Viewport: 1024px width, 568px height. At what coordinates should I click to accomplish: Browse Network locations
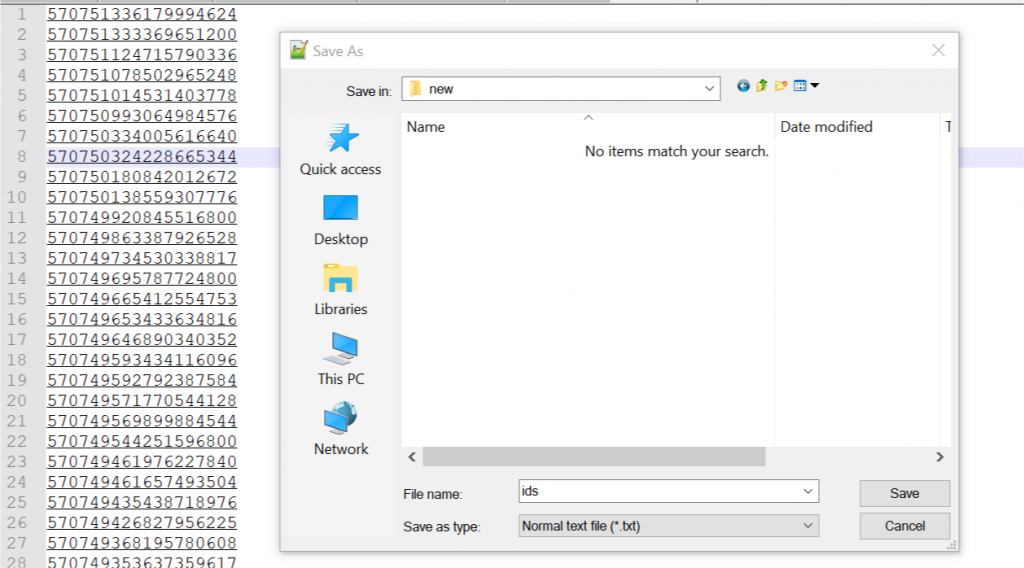341,430
